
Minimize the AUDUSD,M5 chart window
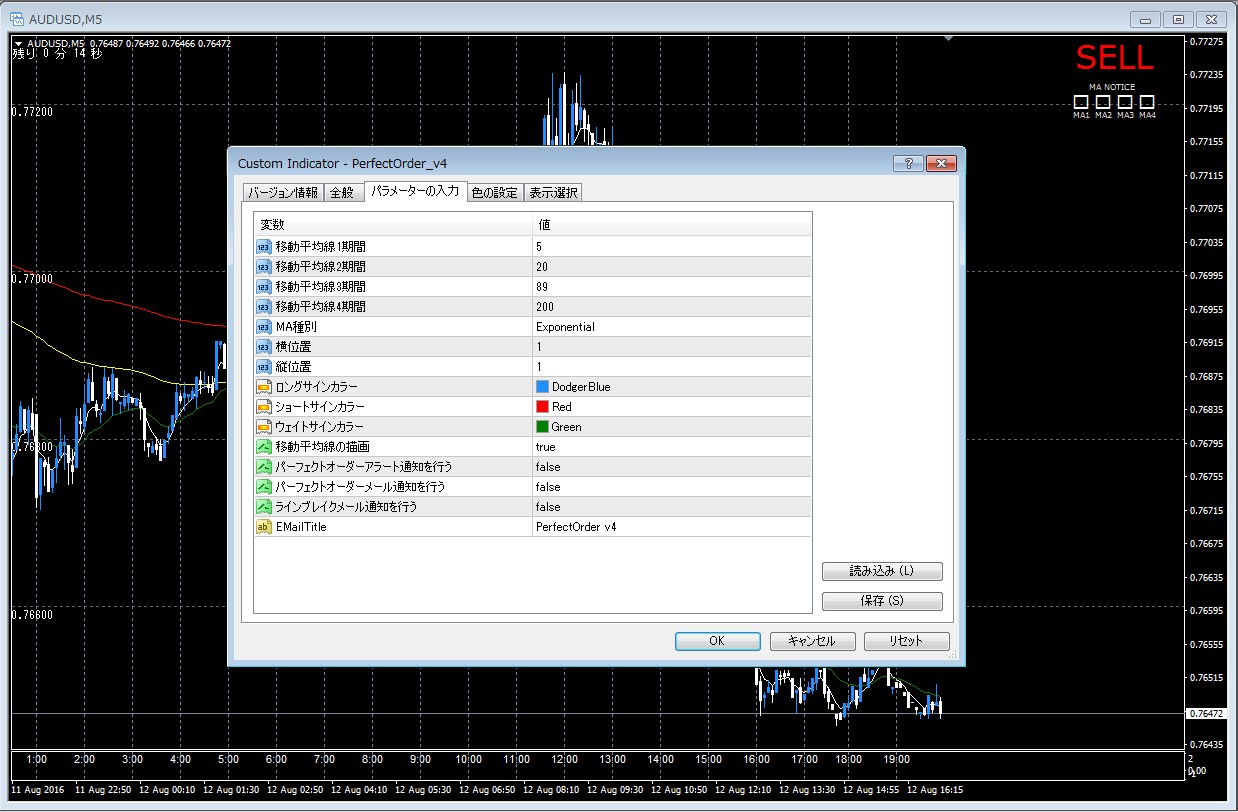tap(1145, 19)
